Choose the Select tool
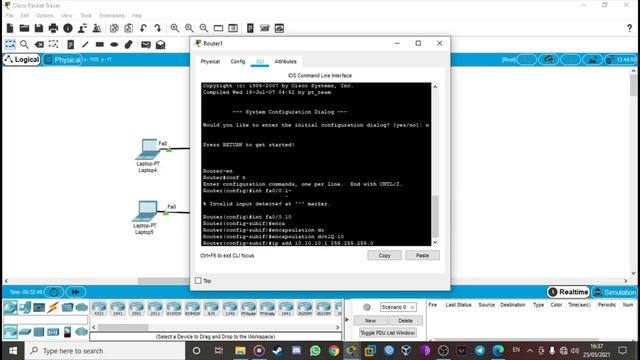This screenshot has height=360, width=640. (10, 44)
